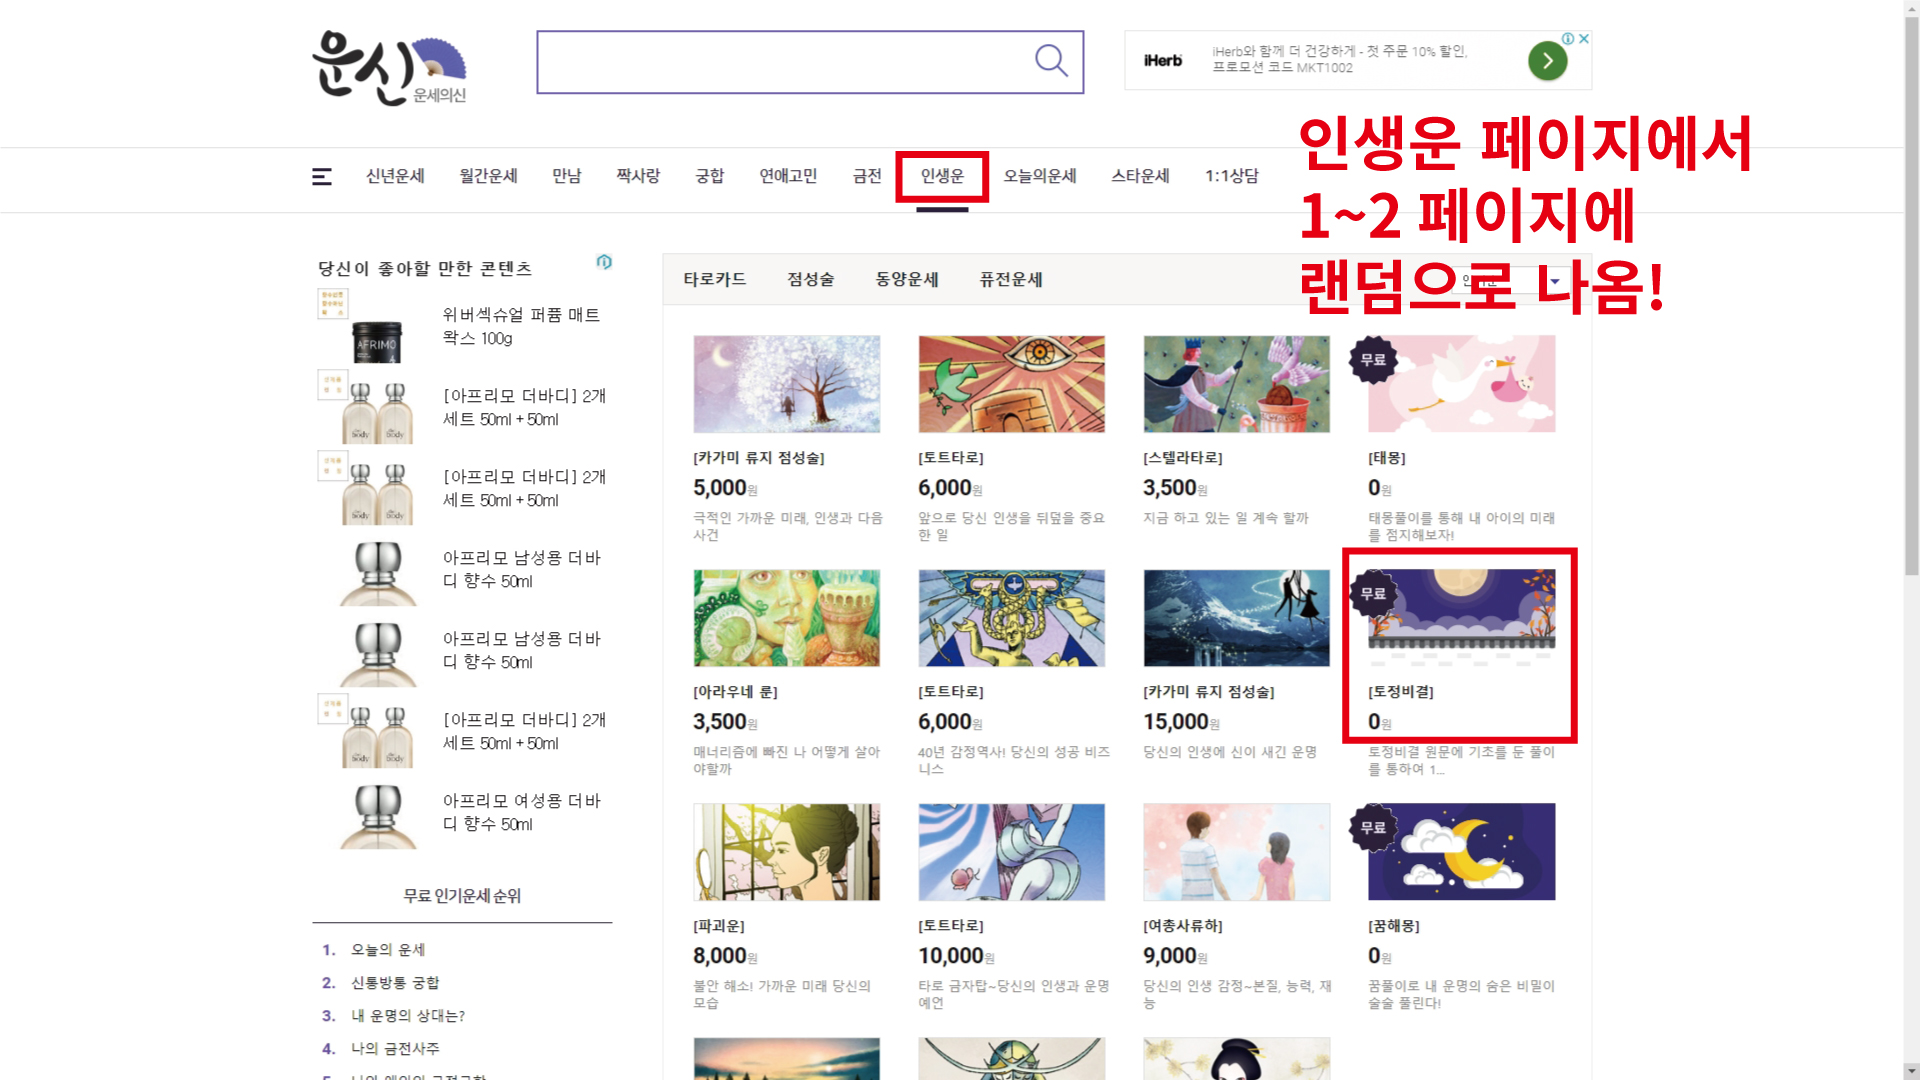Open the 1:1상담 link
This screenshot has height=1080, width=1920.
(x=1231, y=177)
